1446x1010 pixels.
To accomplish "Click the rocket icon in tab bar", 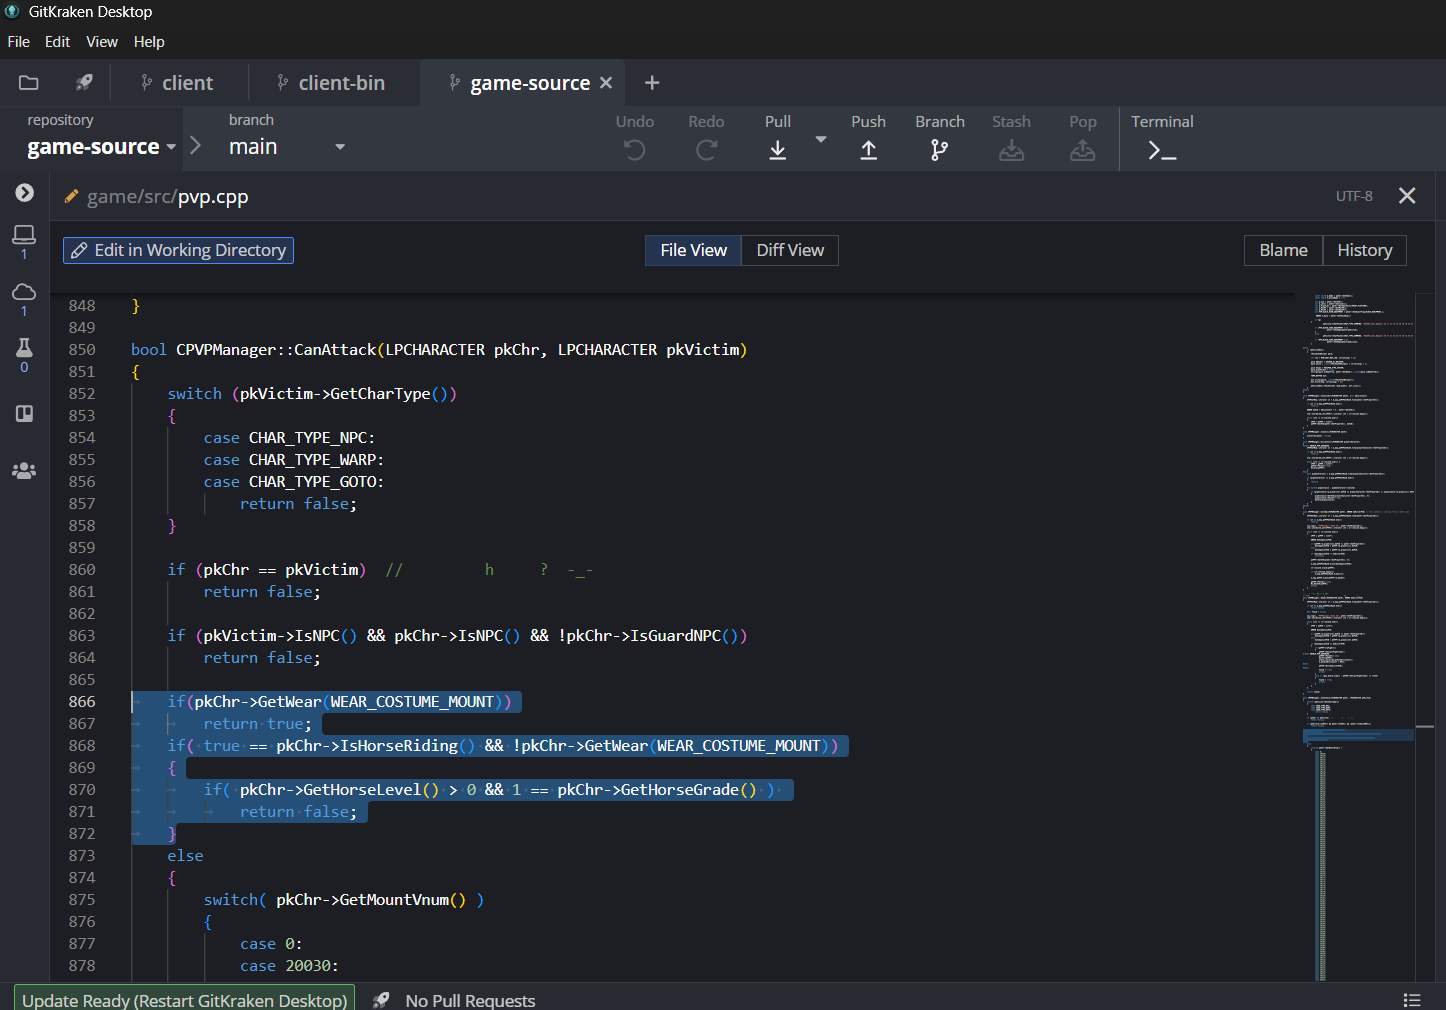I will point(84,83).
